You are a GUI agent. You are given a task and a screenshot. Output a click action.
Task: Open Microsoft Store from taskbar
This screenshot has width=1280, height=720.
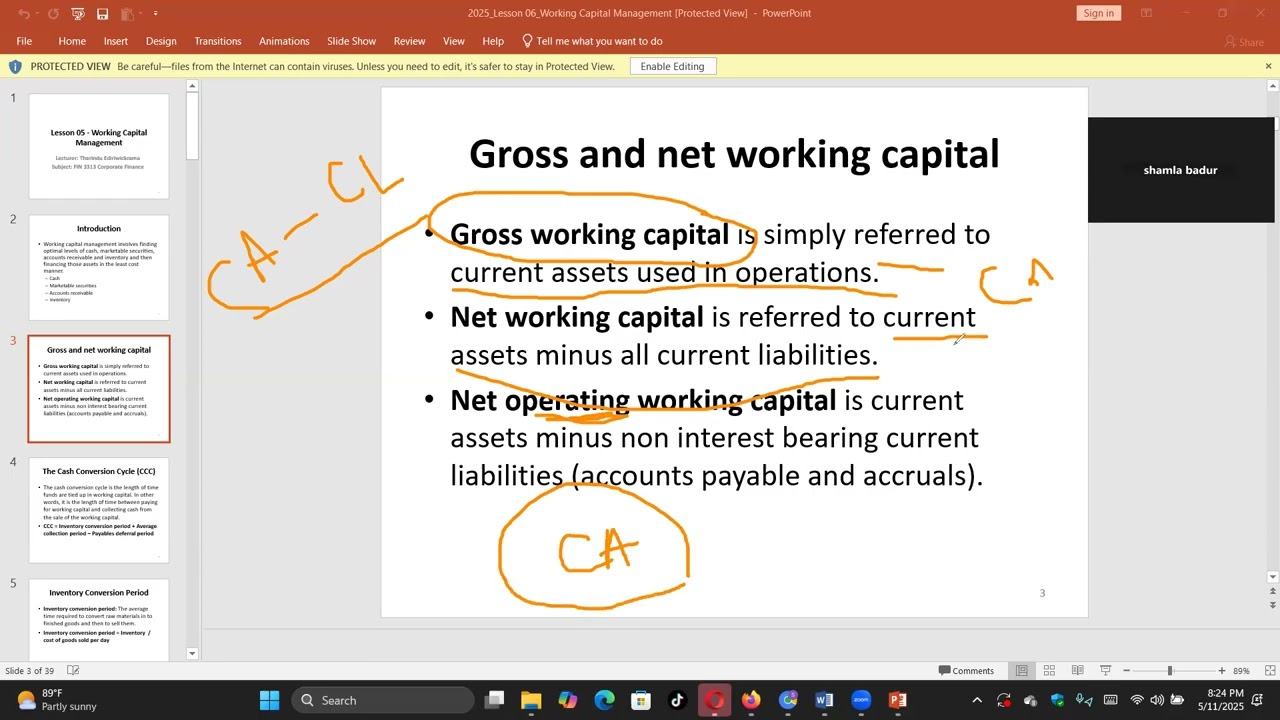[x=641, y=700]
